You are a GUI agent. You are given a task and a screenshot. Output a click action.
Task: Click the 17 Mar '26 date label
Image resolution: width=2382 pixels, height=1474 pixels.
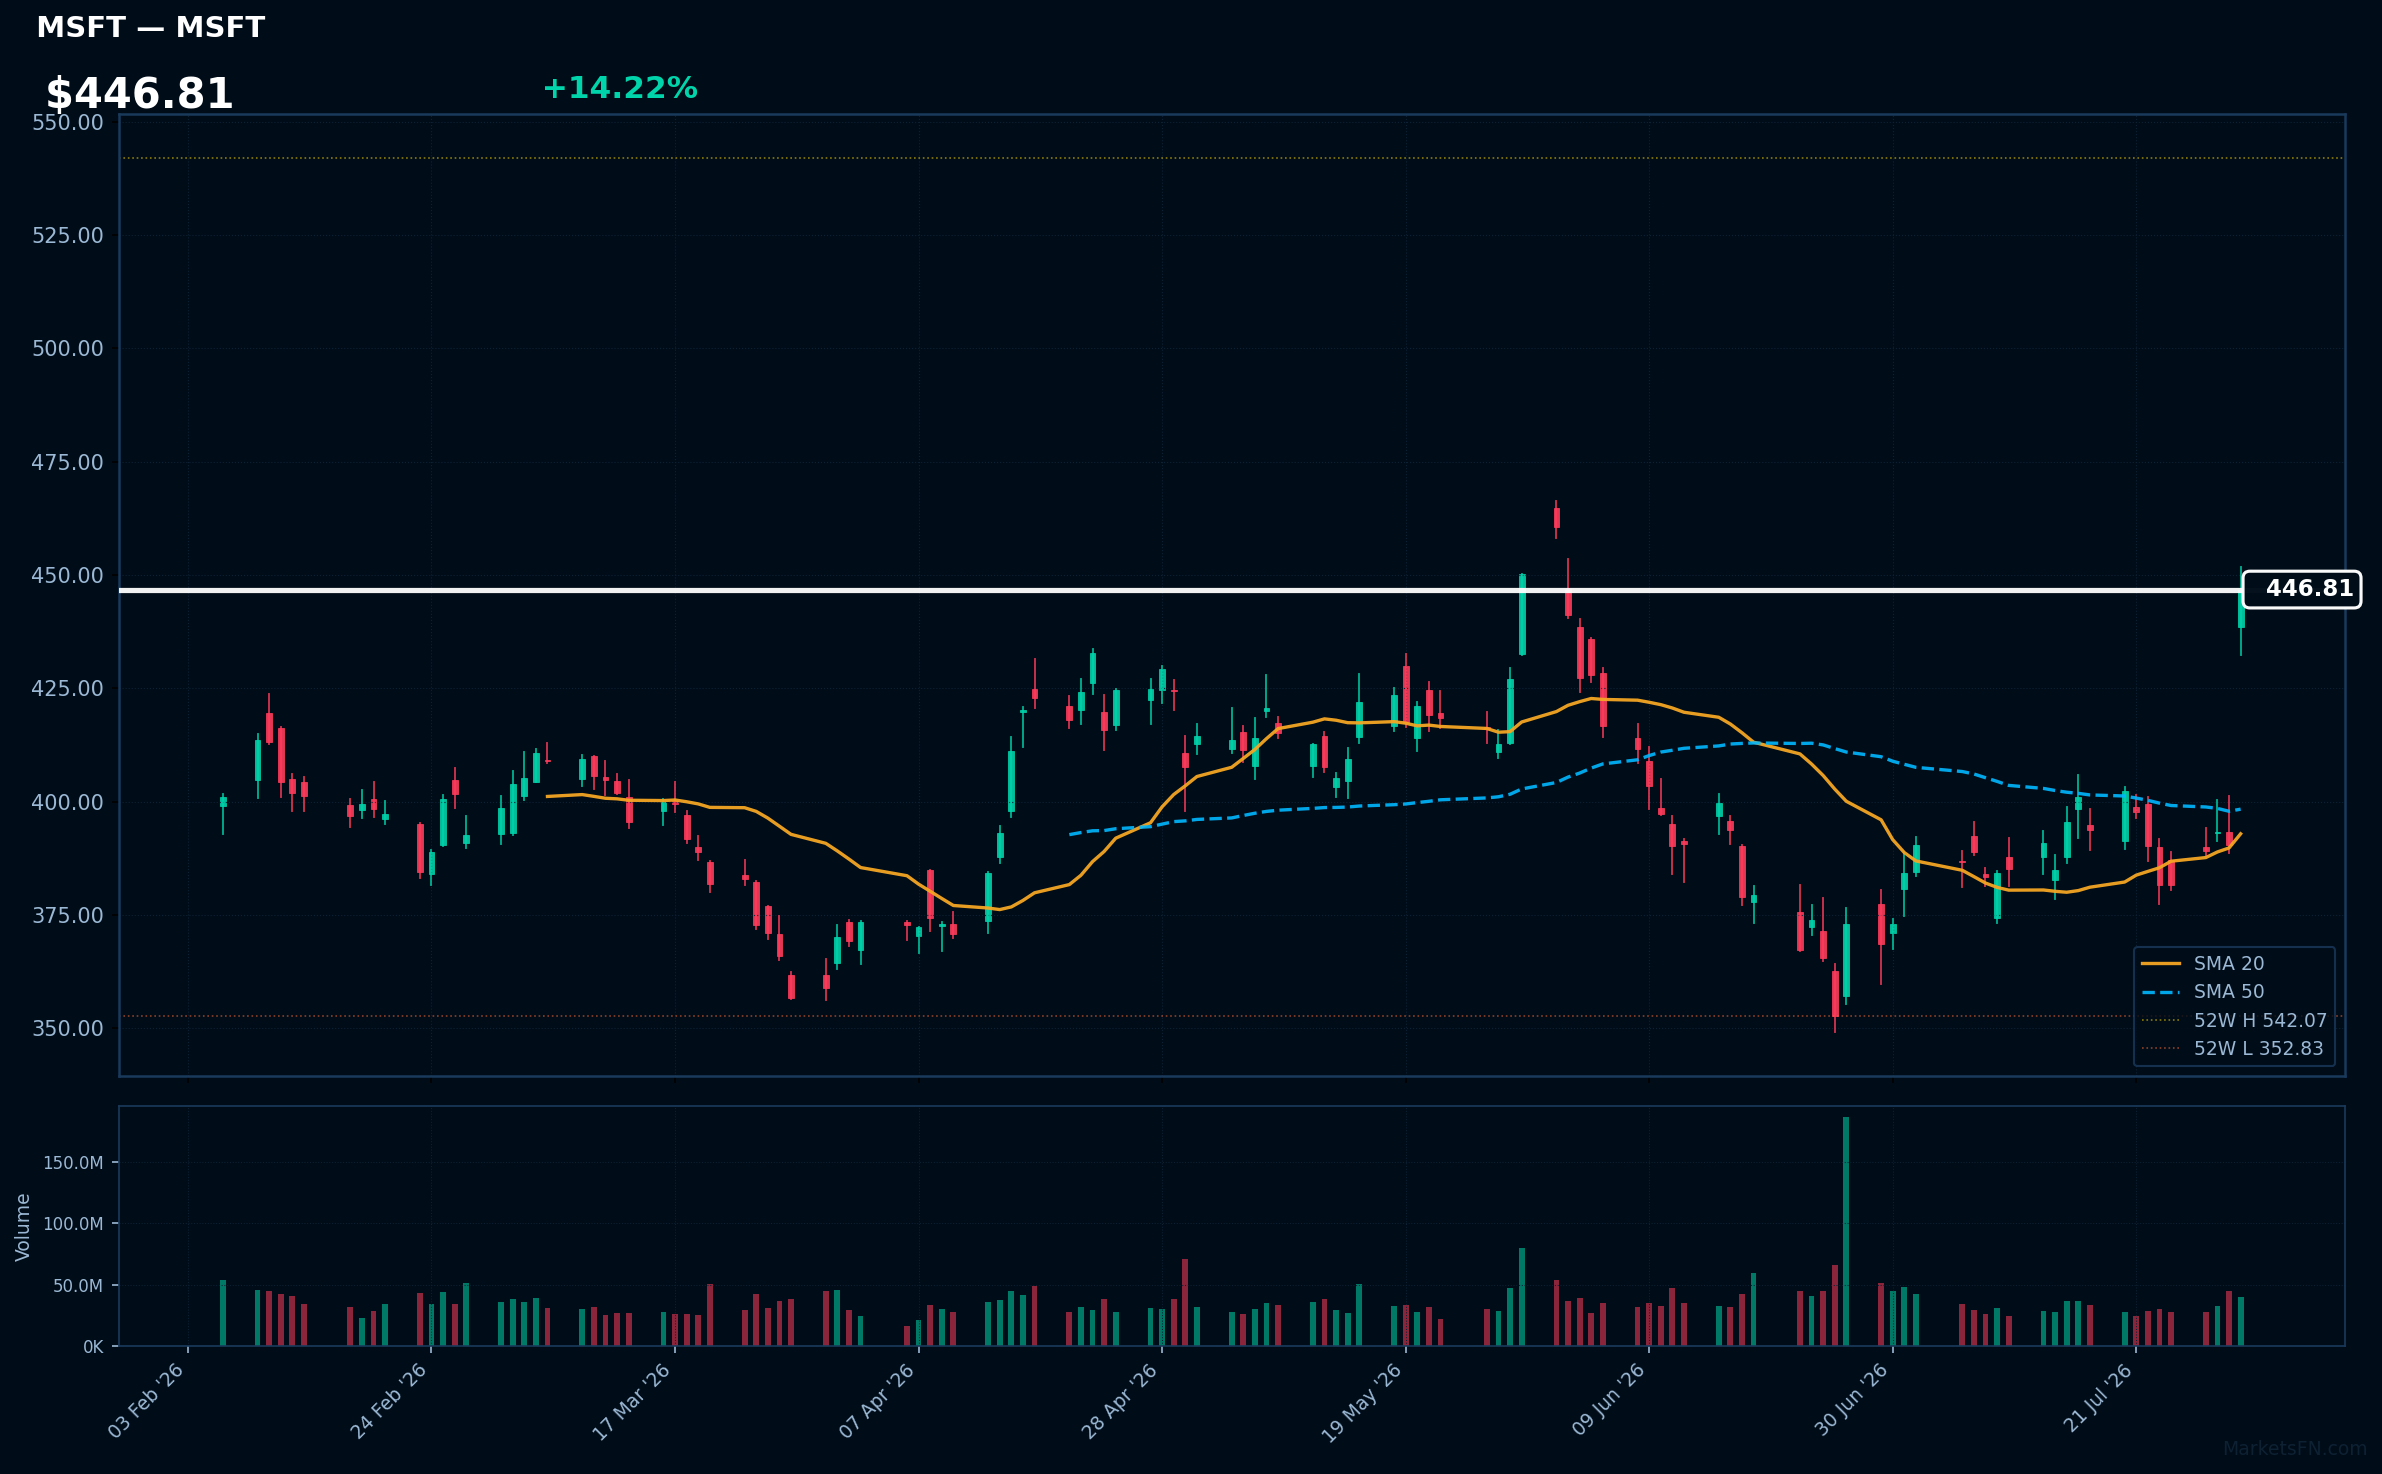[631, 1400]
